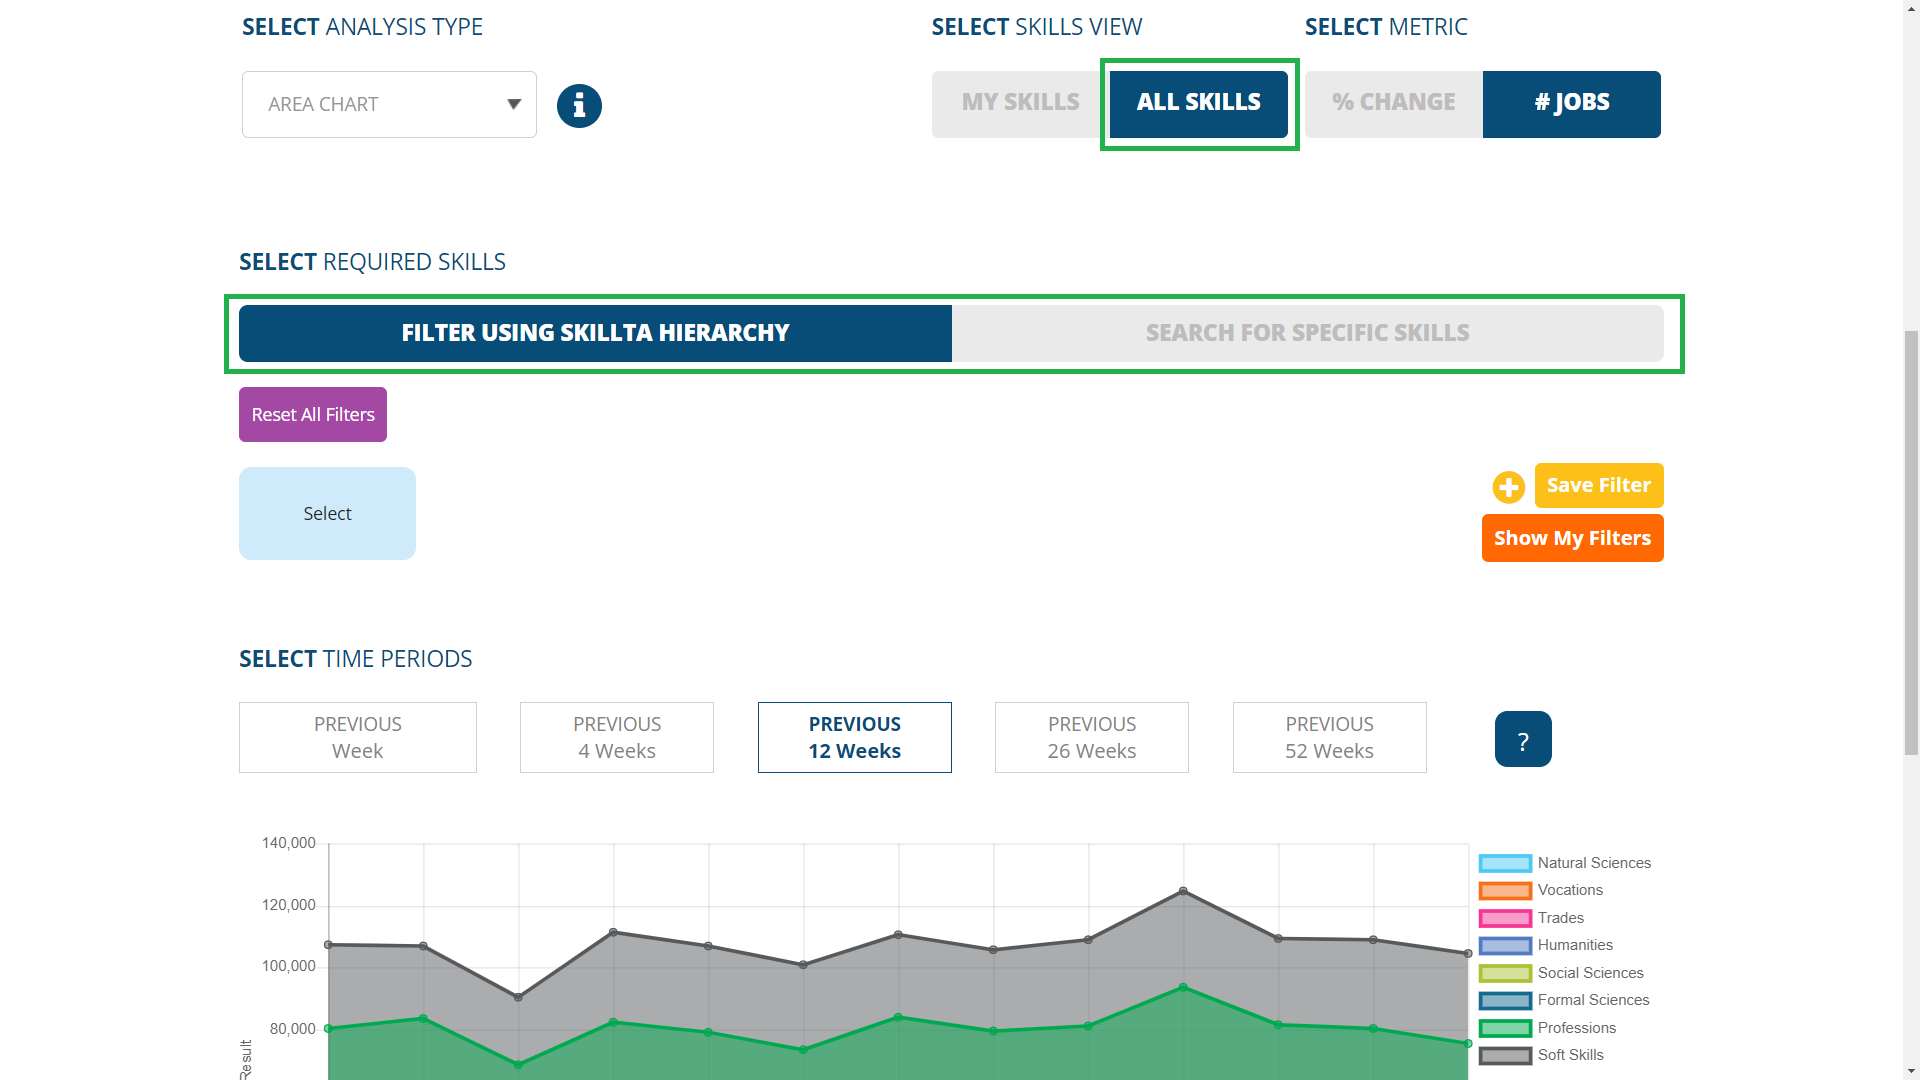The image size is (1920, 1080).
Task: Toggle metric to % Change
Action: coord(1393,103)
